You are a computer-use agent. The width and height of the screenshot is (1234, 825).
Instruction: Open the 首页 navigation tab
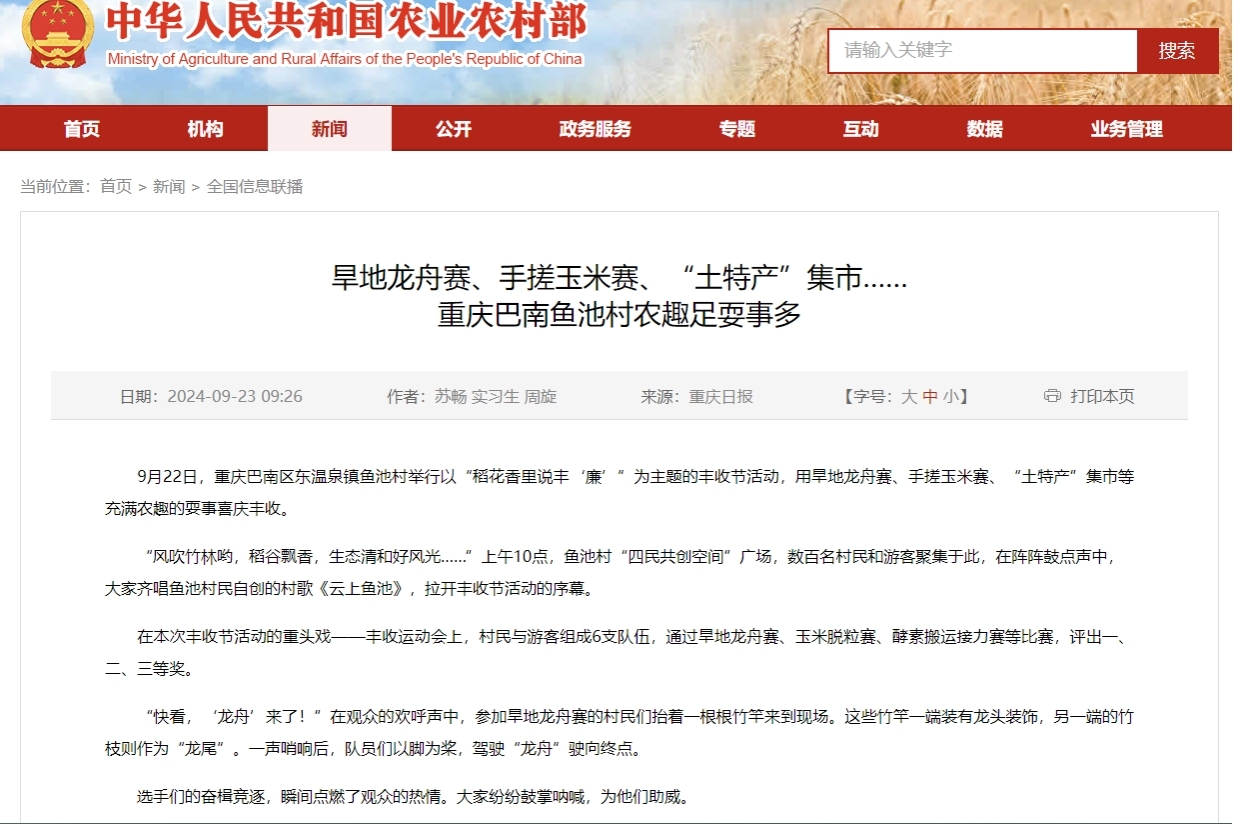pos(82,129)
